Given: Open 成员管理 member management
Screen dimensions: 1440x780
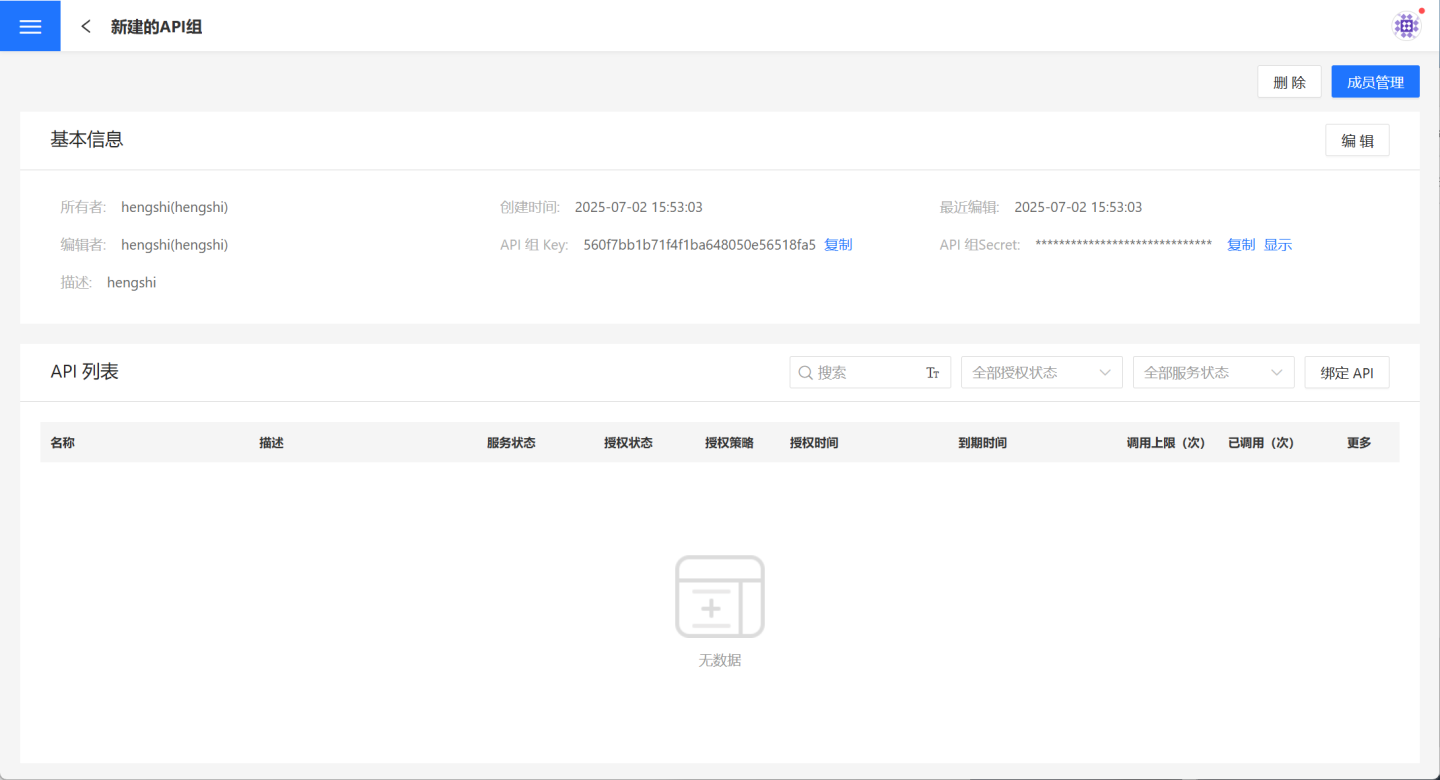Looking at the screenshot, I should [x=1375, y=82].
